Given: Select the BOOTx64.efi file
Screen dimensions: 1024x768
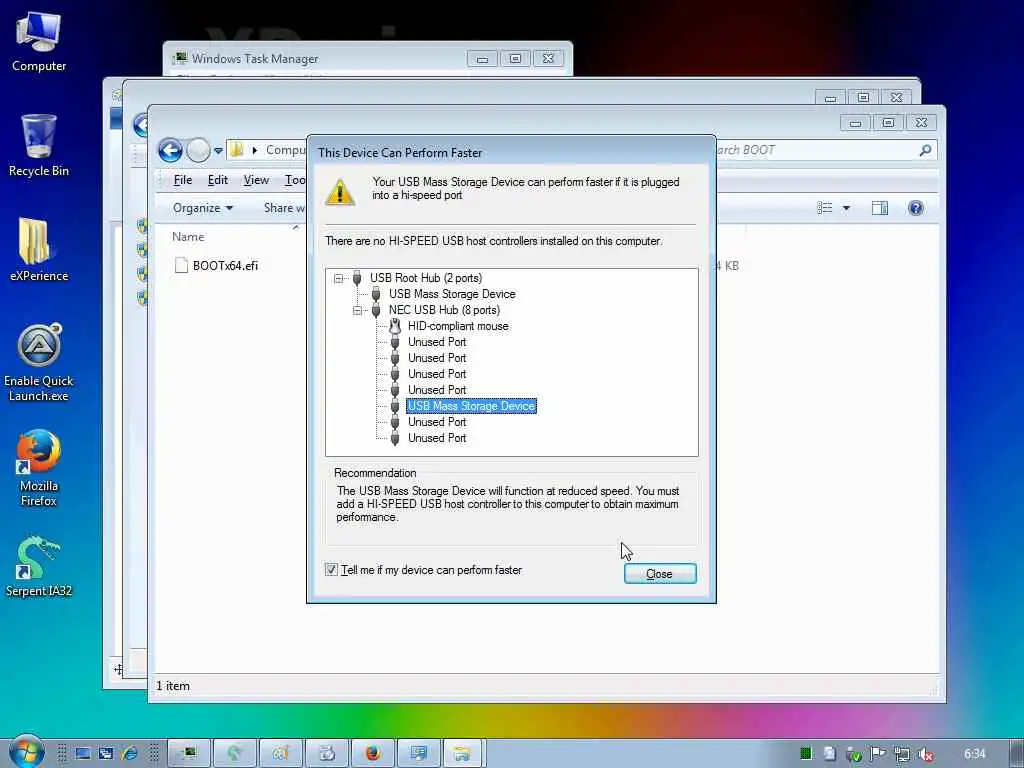Looking at the screenshot, I should [x=216, y=265].
